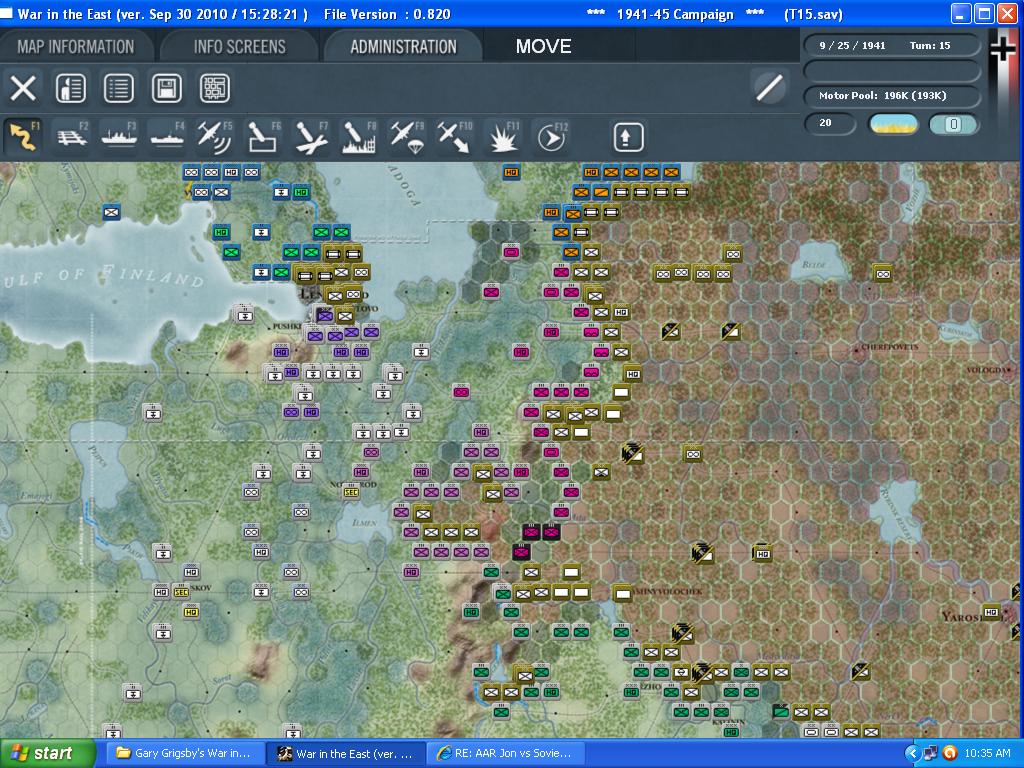
Task: Click the Turn: 15 indicator
Action: coord(930,46)
